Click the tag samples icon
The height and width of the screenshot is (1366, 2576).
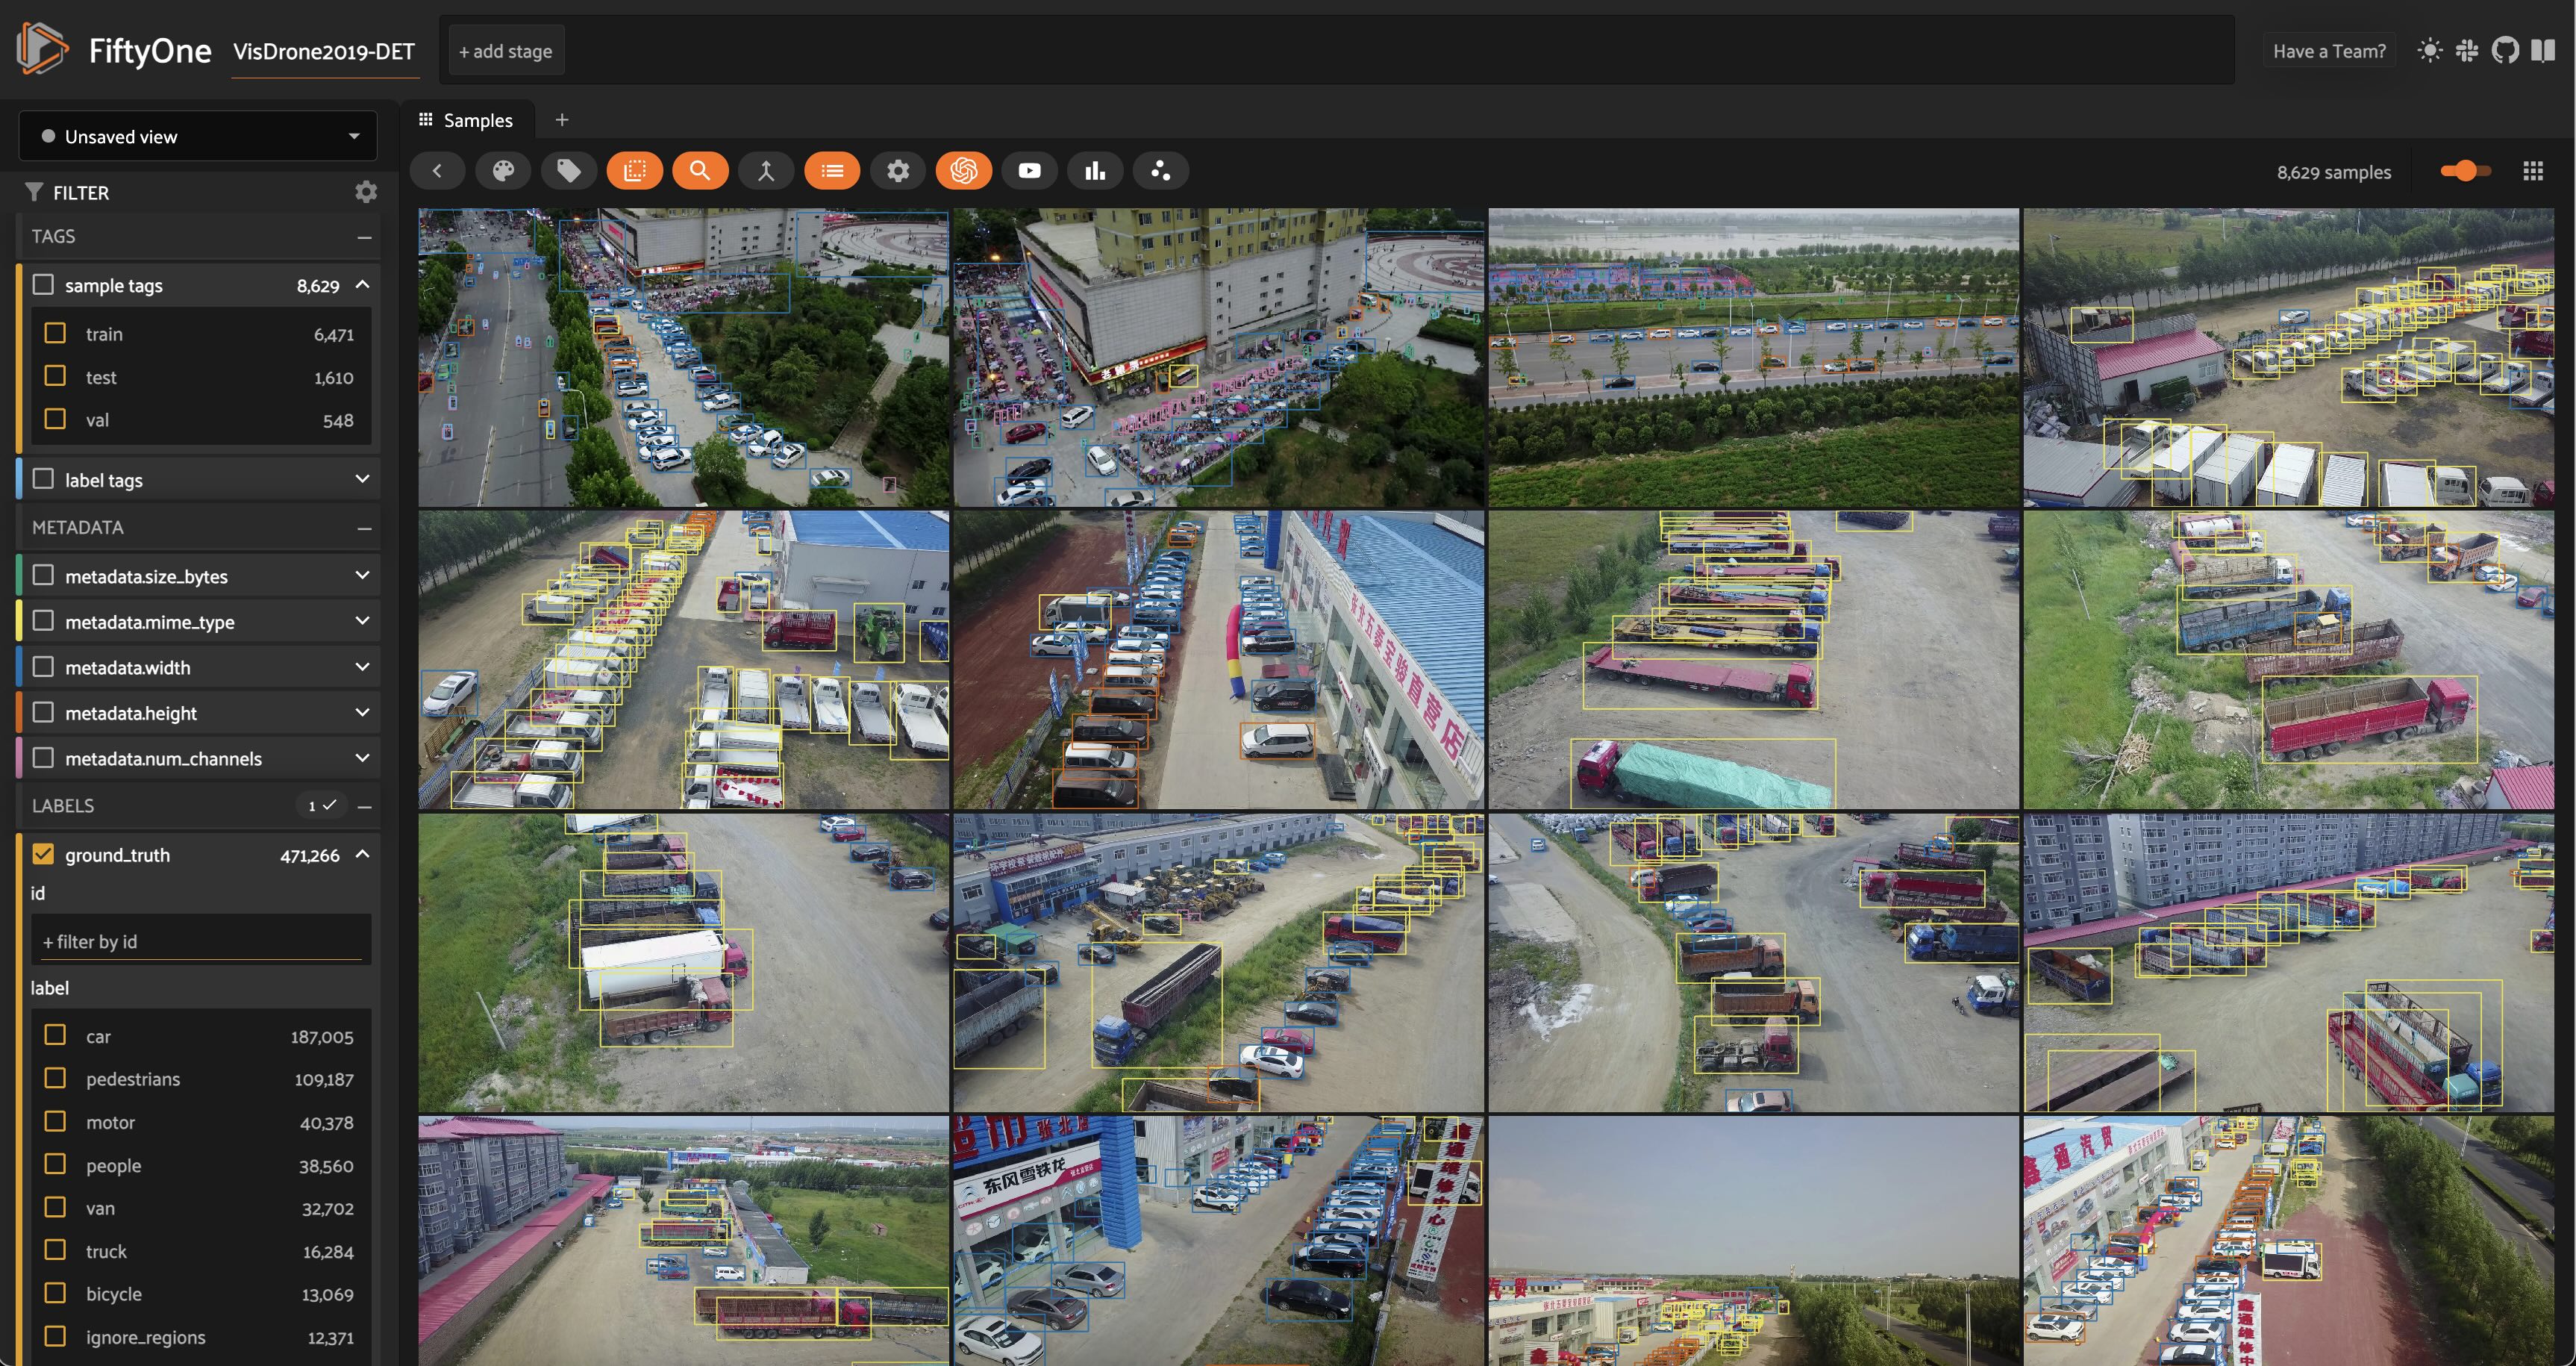pos(568,171)
